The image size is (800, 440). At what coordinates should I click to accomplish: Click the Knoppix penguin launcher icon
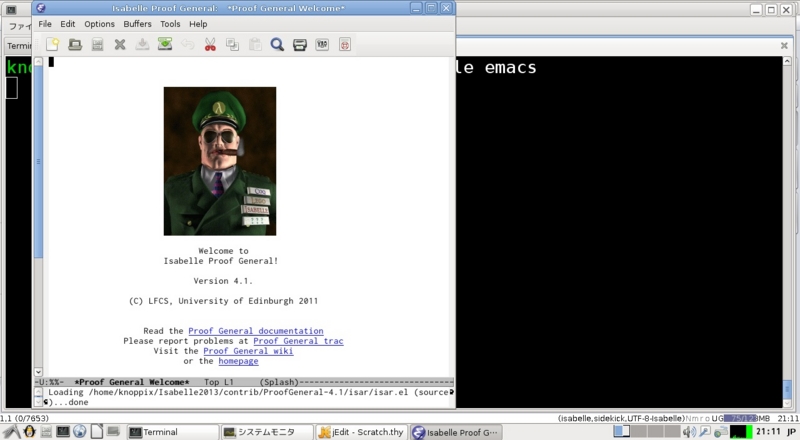click(30, 432)
